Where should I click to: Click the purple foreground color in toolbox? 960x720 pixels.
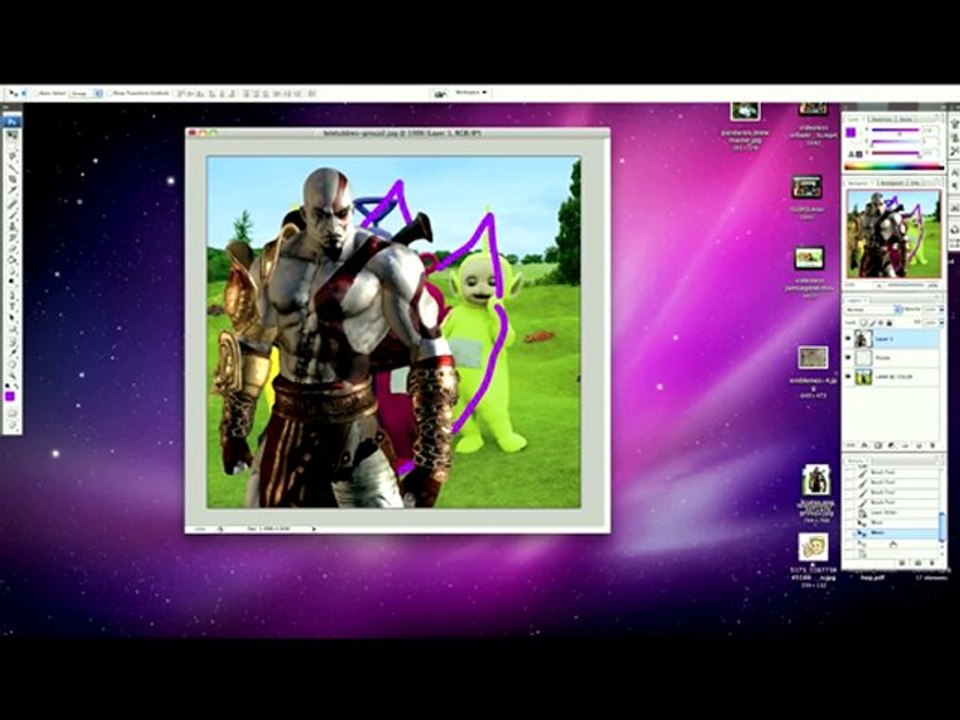(10, 396)
